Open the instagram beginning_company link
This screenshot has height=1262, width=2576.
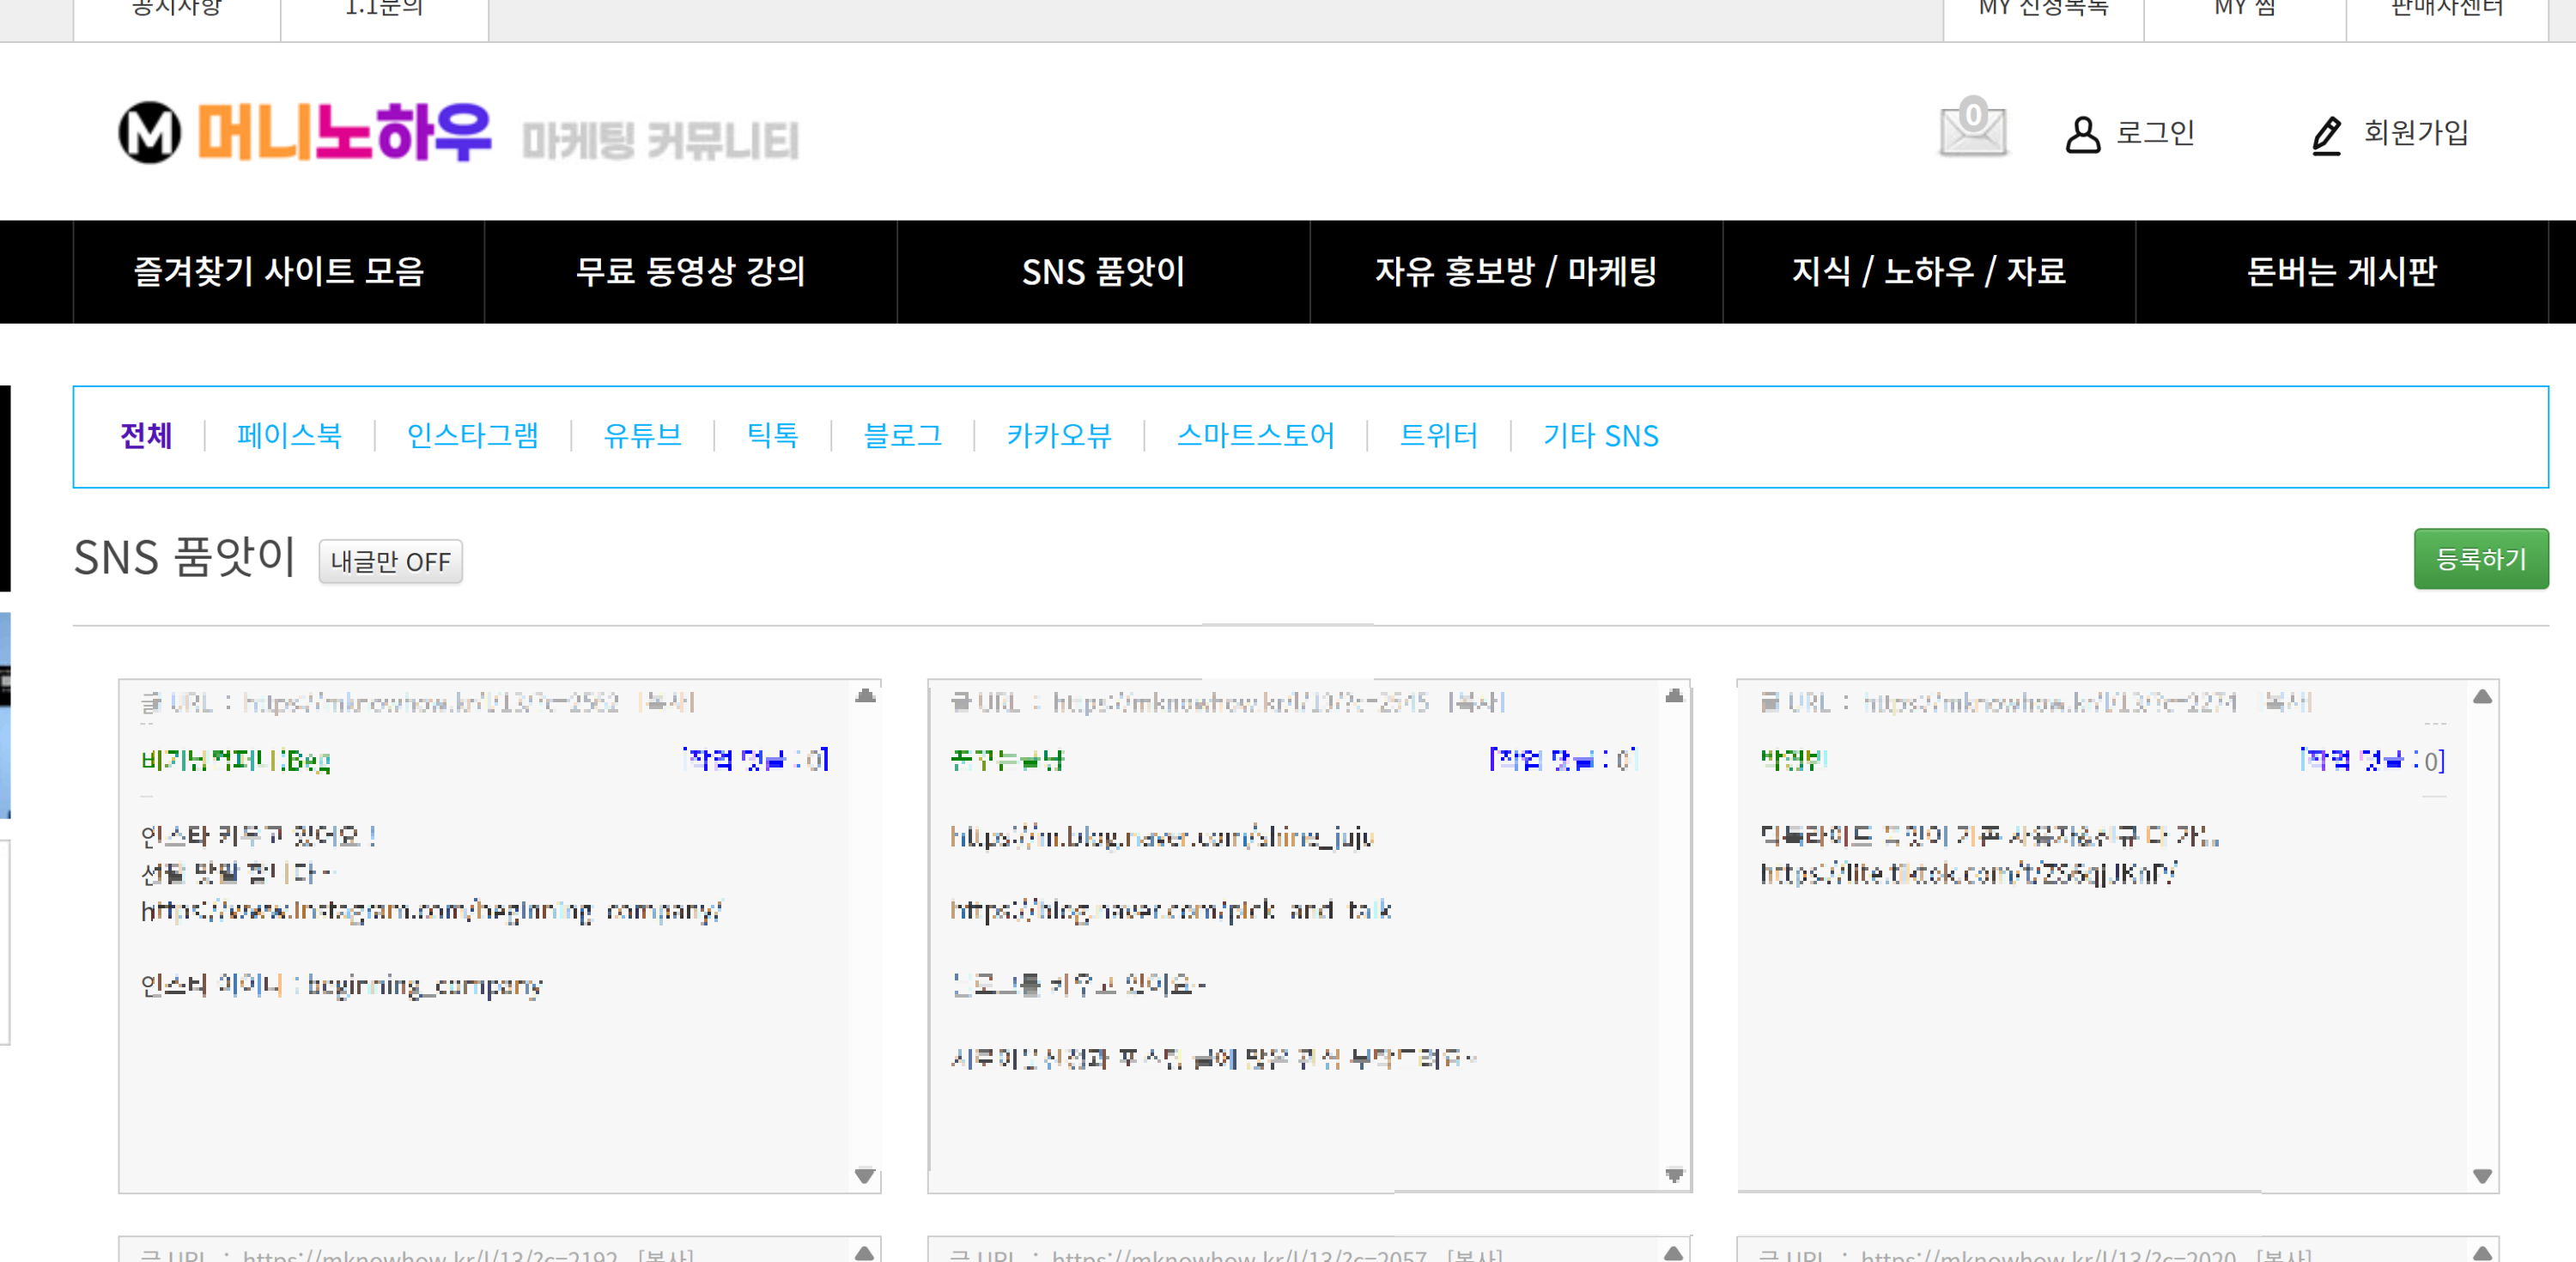430,911
